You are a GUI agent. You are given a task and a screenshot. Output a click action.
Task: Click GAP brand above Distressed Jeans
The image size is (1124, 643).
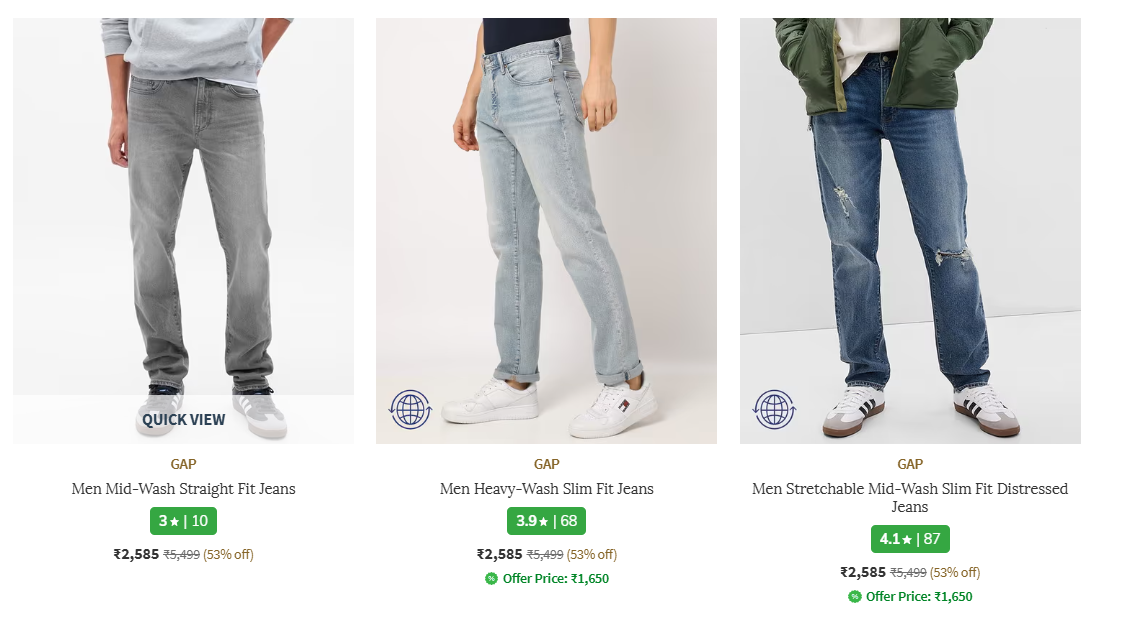(x=910, y=464)
